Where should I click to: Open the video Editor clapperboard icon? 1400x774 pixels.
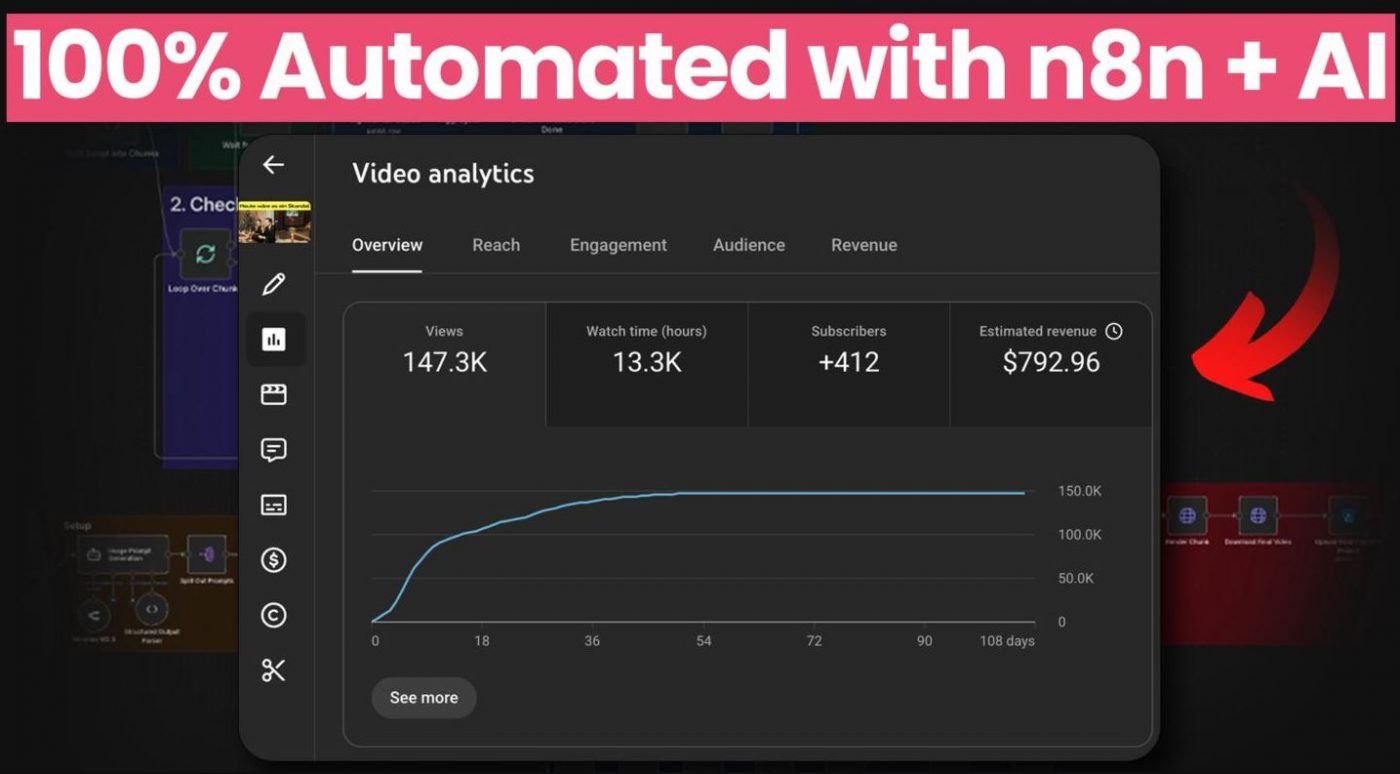274,395
